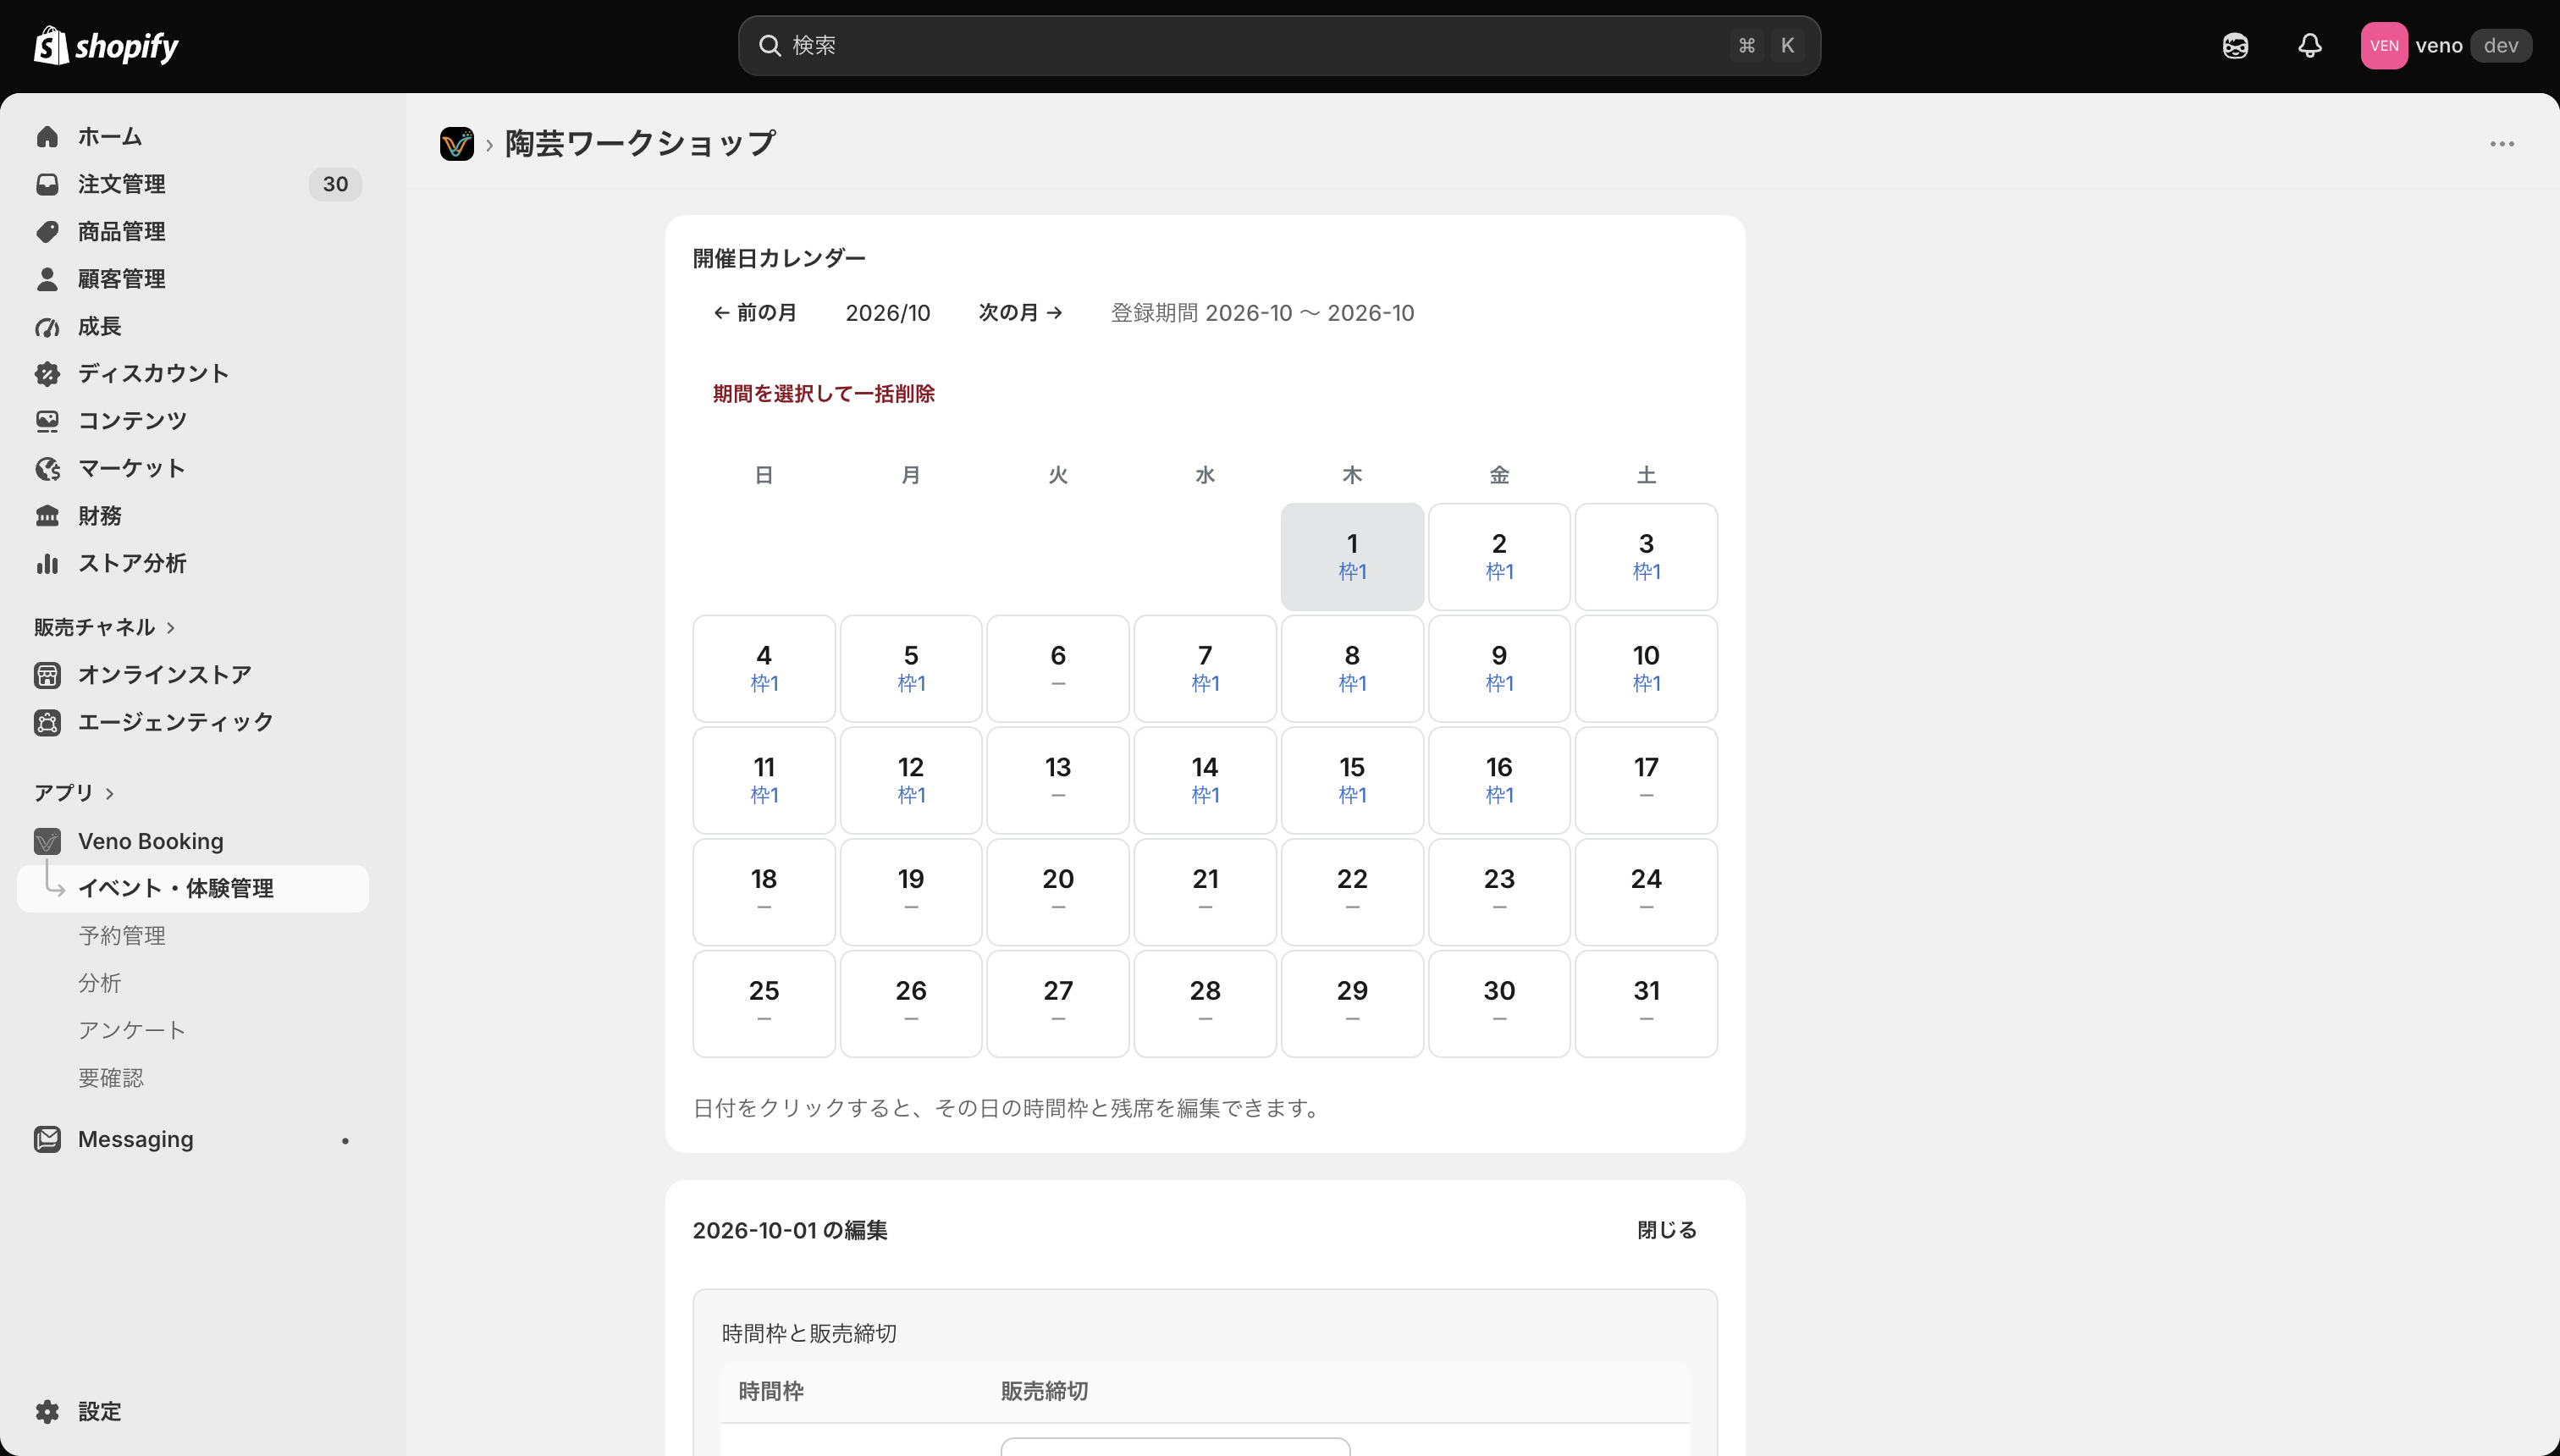Screen dimensions: 2560x1456
Task: Click the ディスカウント badge icon
Action: (x=47, y=374)
